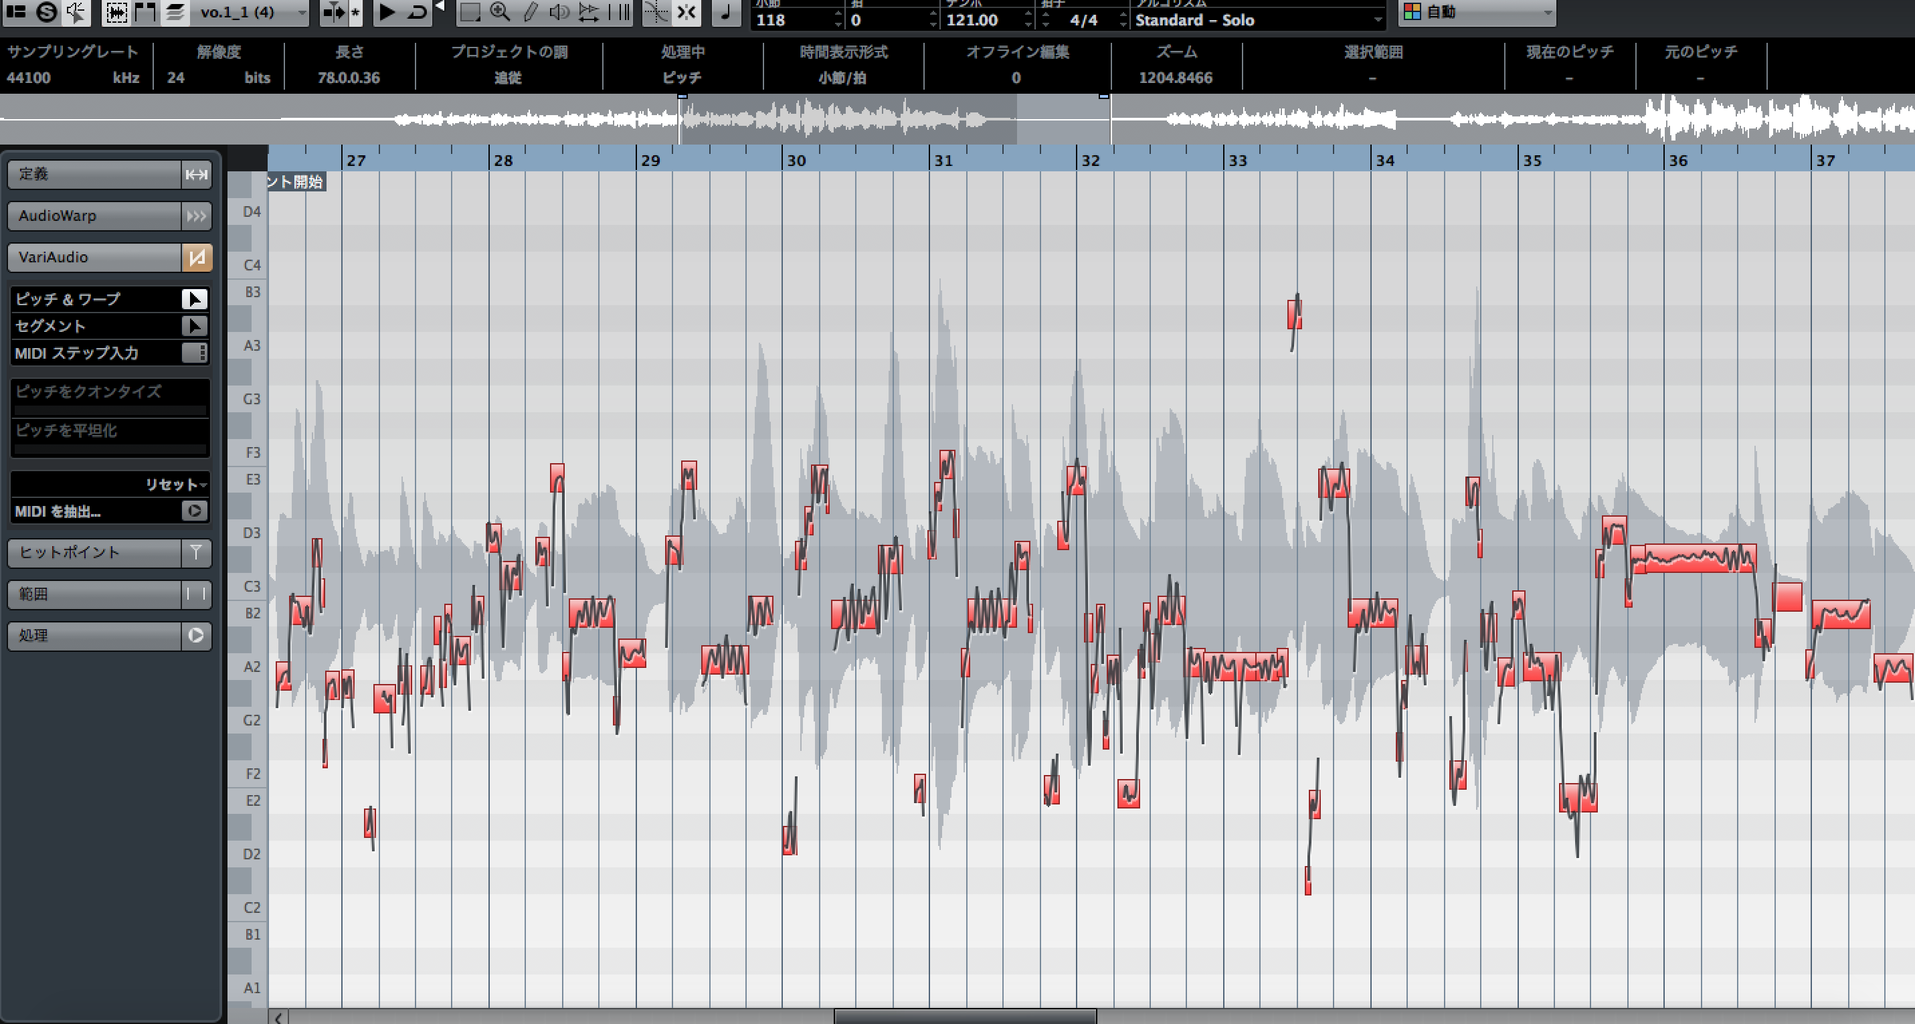This screenshot has height=1024, width=1915.
Task: Toggle the Solo editor button
Action: tap(46, 12)
